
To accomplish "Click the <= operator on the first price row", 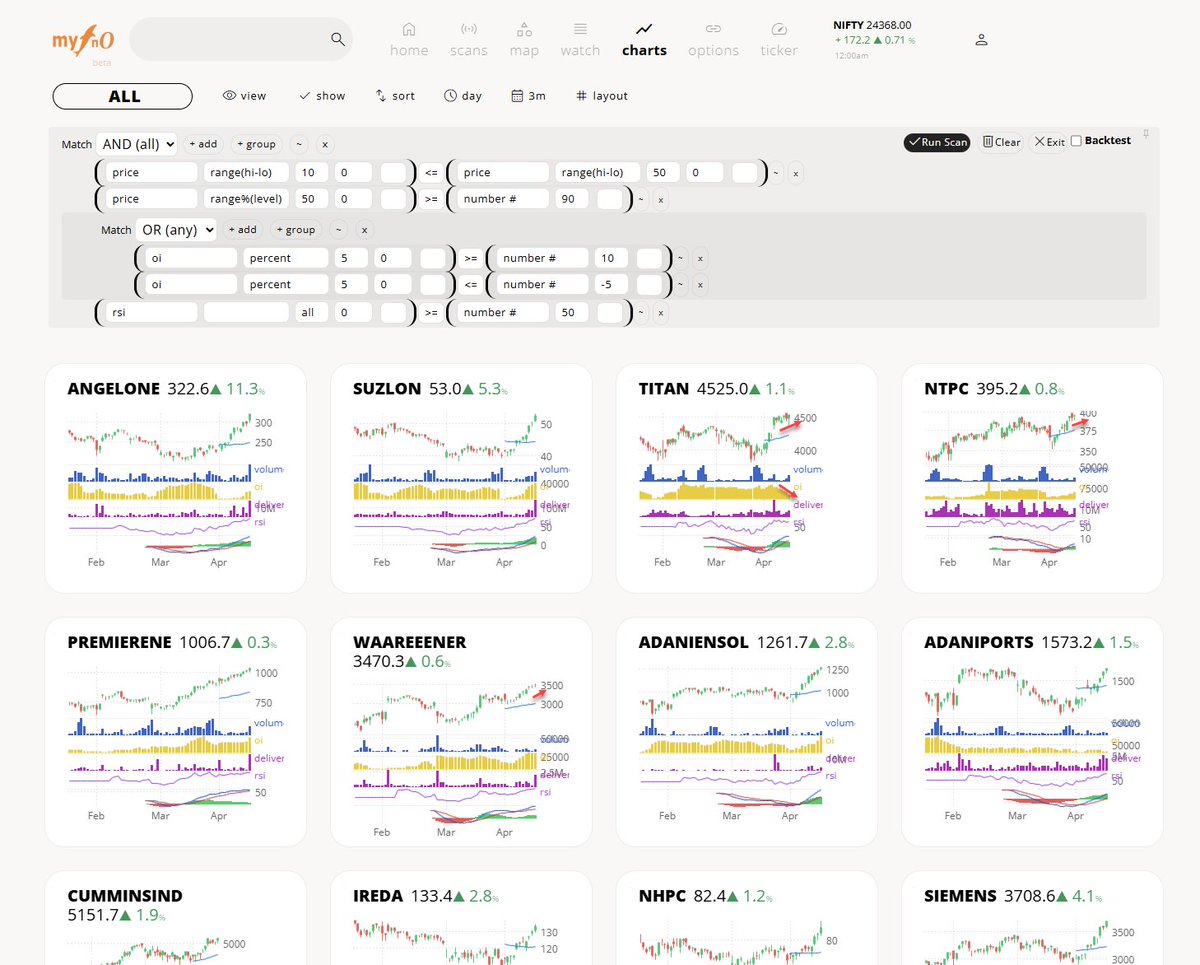I will (x=430, y=173).
